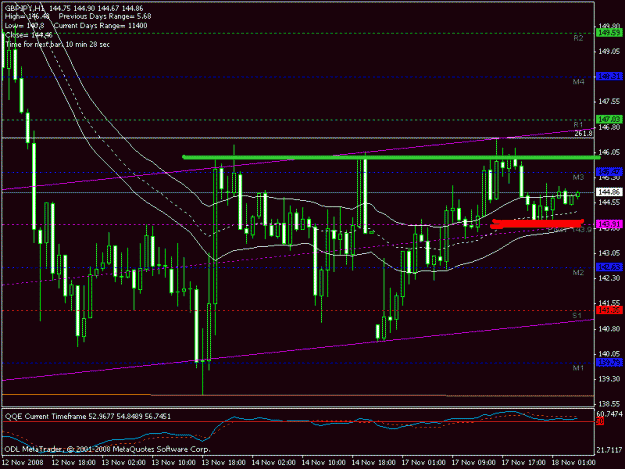This screenshot has height=469, width=625.
Task: Click the 147.55 price scale value
Action: (x=609, y=102)
